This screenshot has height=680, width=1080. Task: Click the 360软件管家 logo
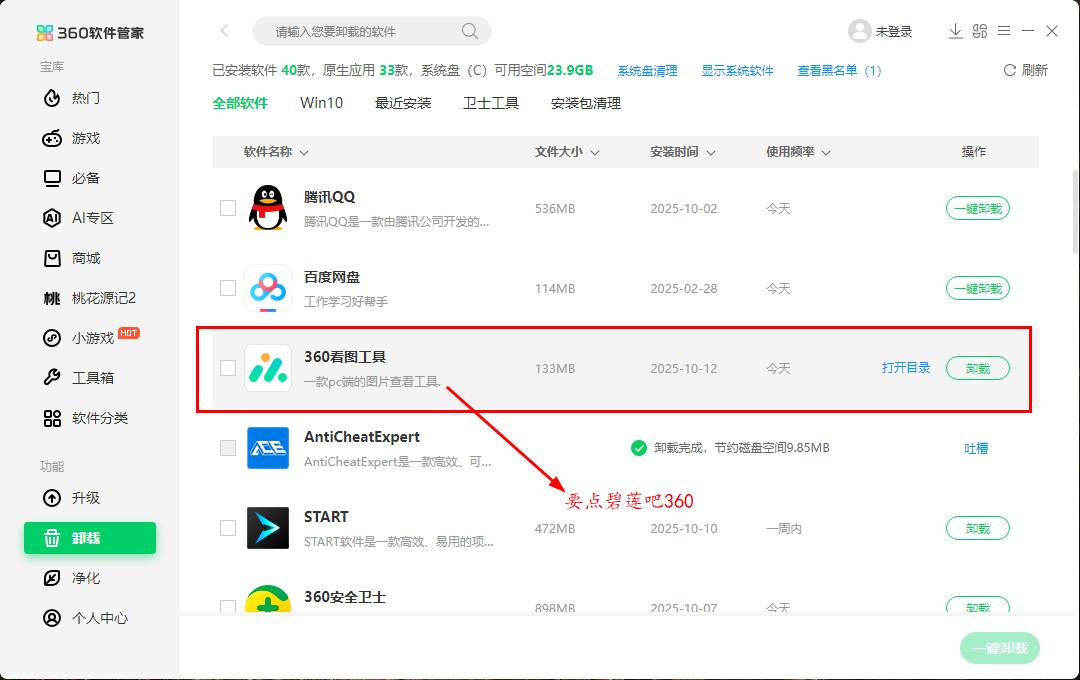[90, 32]
